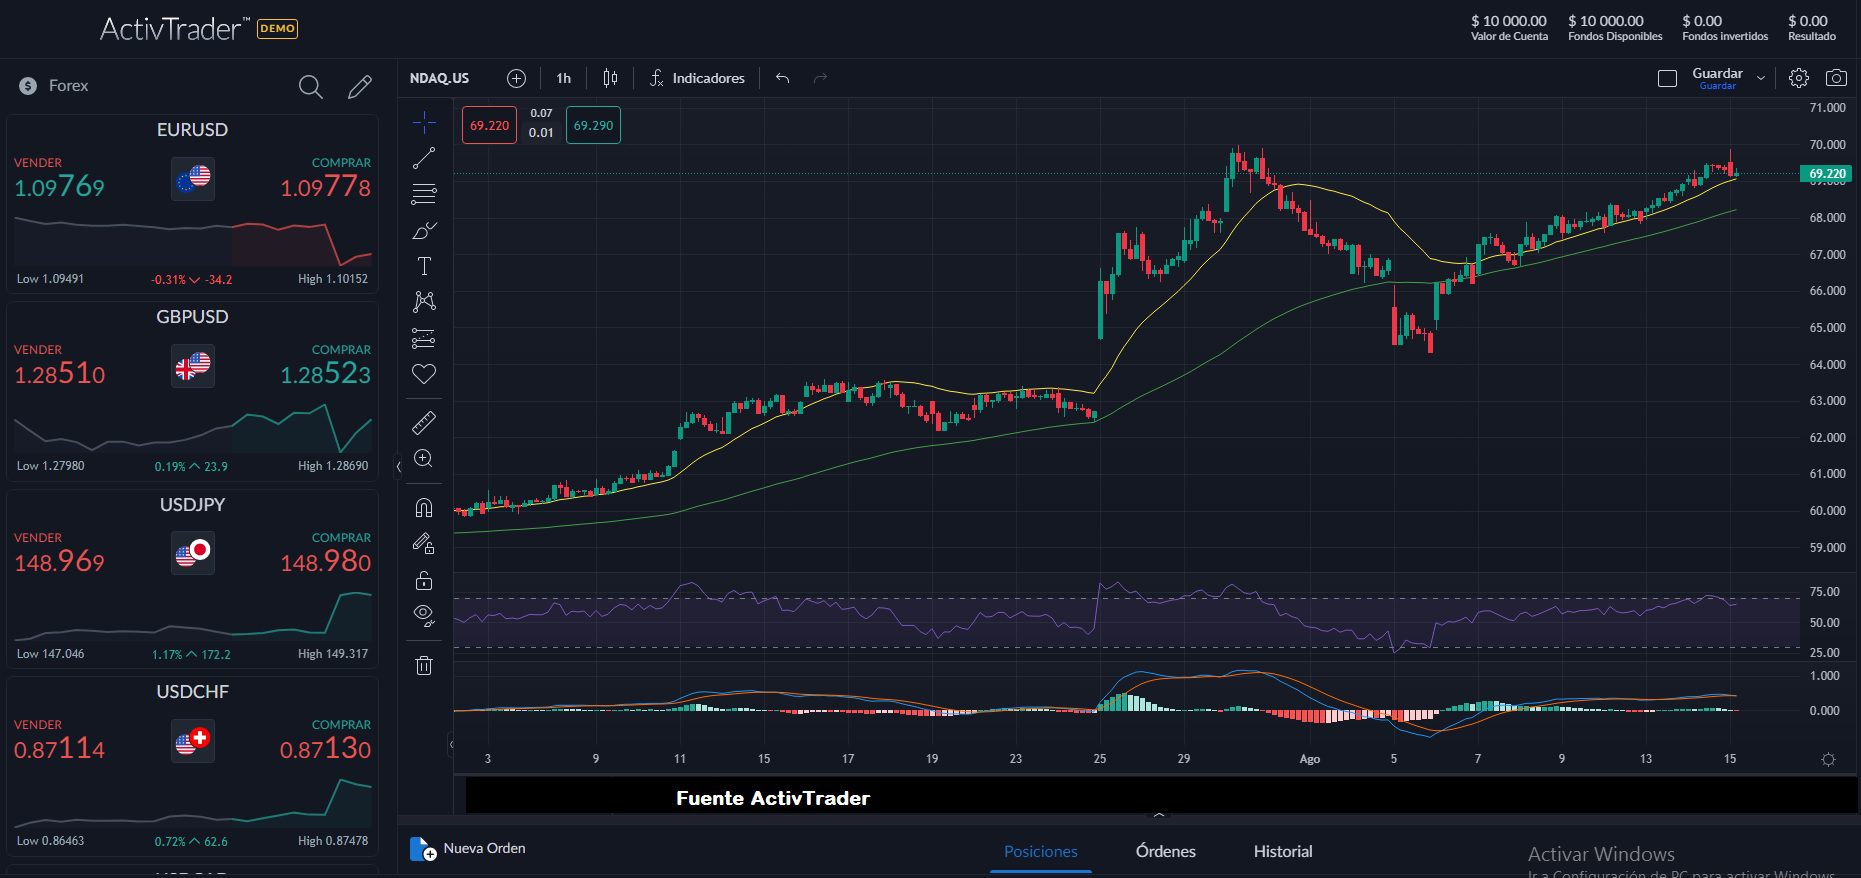Click the NDAQ.US symbol search field
The image size is (1861, 878).
pyautogui.click(x=440, y=78)
